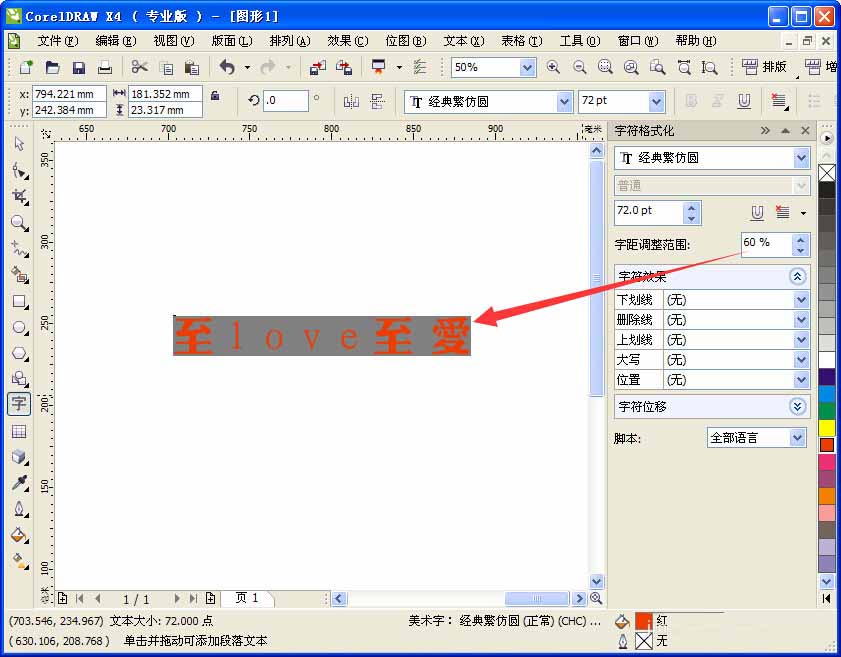Collapse the 字符效果 section
Screen dimensions: 841x657
798,276
